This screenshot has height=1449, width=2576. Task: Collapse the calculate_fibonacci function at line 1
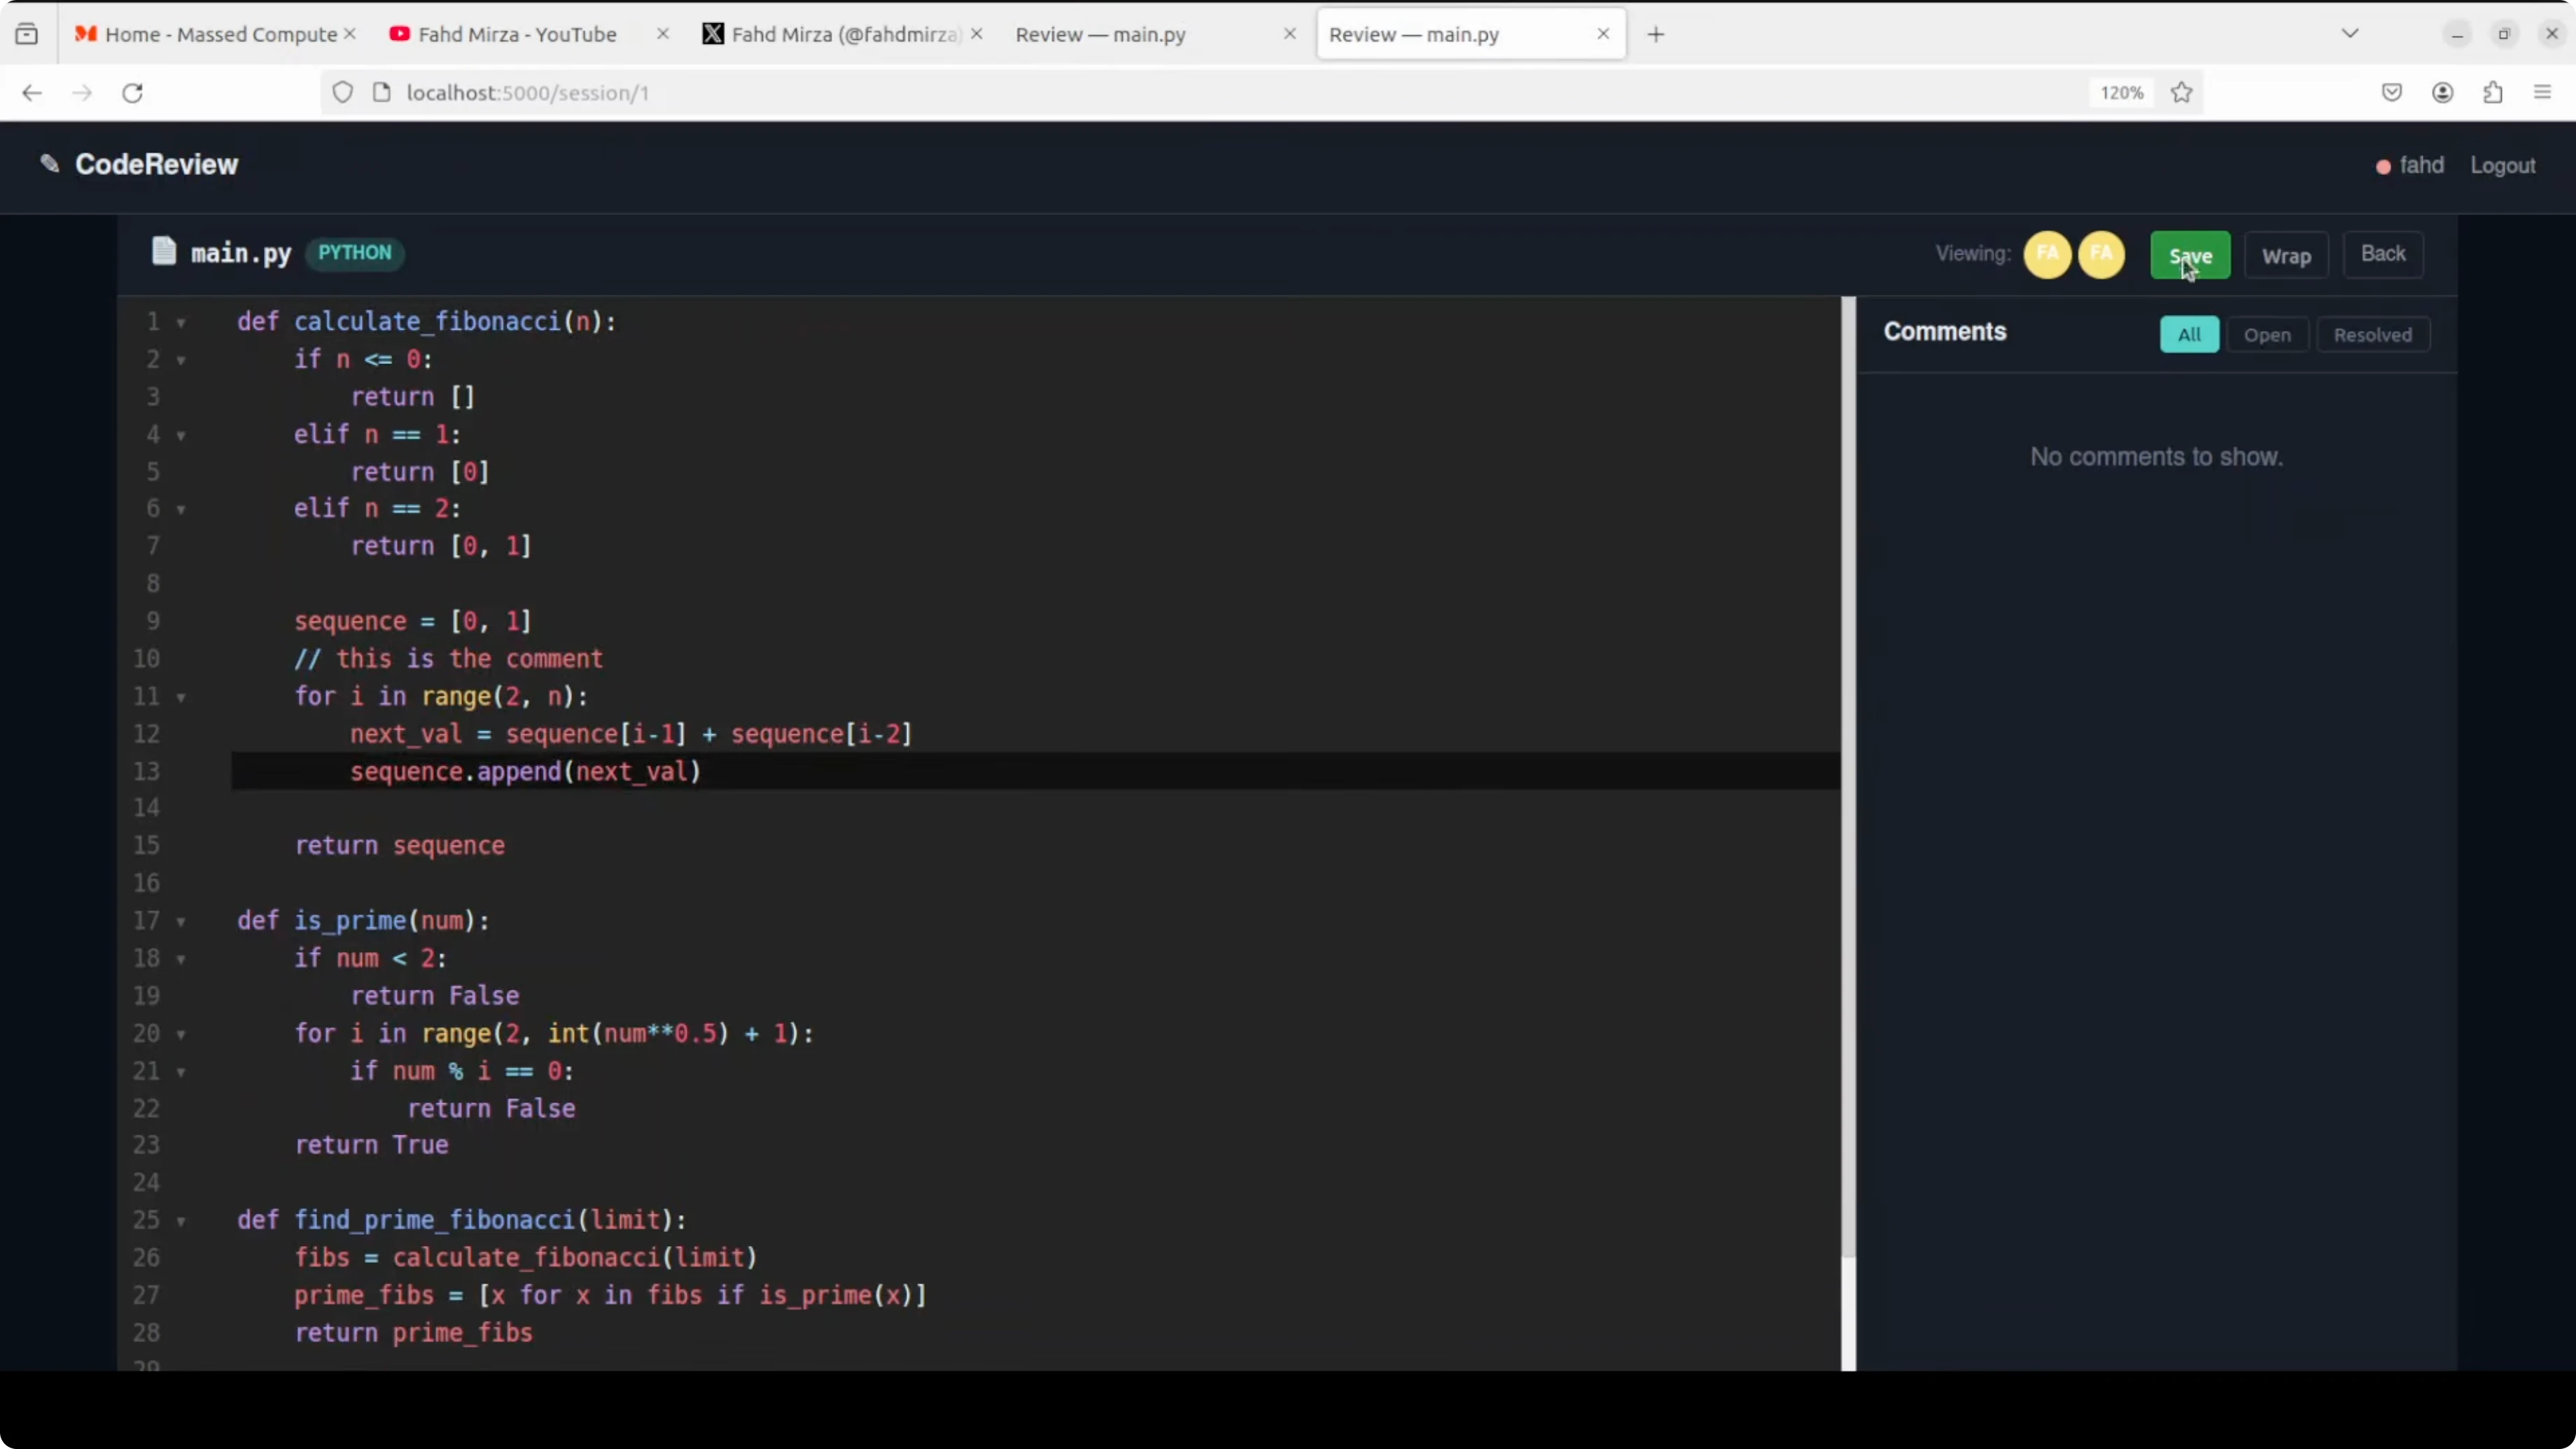[181, 322]
